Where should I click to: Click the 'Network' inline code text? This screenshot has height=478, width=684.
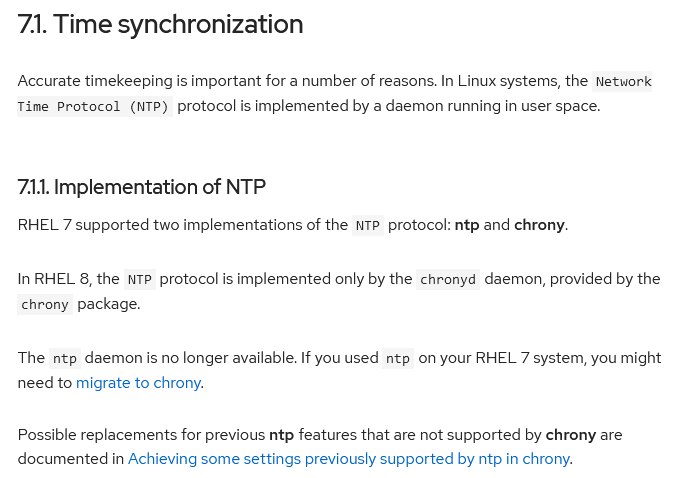[623, 82]
